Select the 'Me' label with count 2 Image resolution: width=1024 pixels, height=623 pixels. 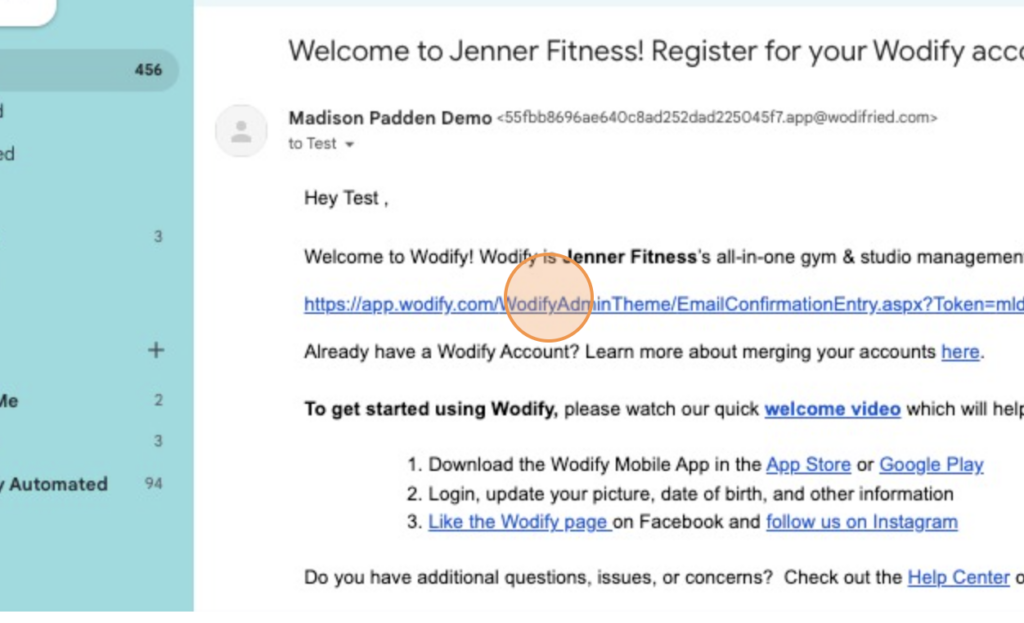[81, 400]
